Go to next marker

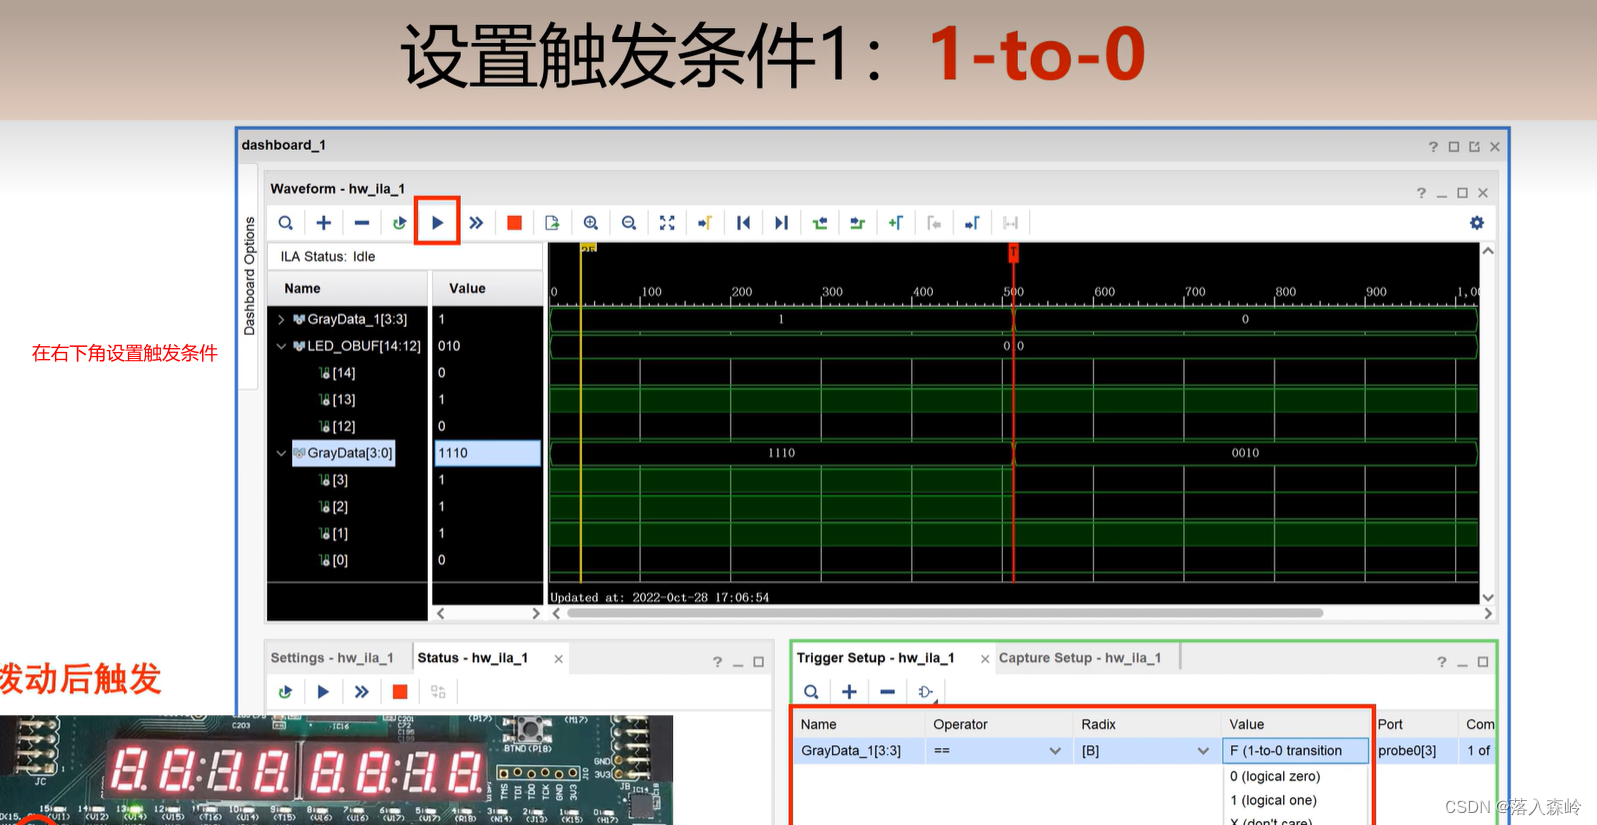click(972, 223)
